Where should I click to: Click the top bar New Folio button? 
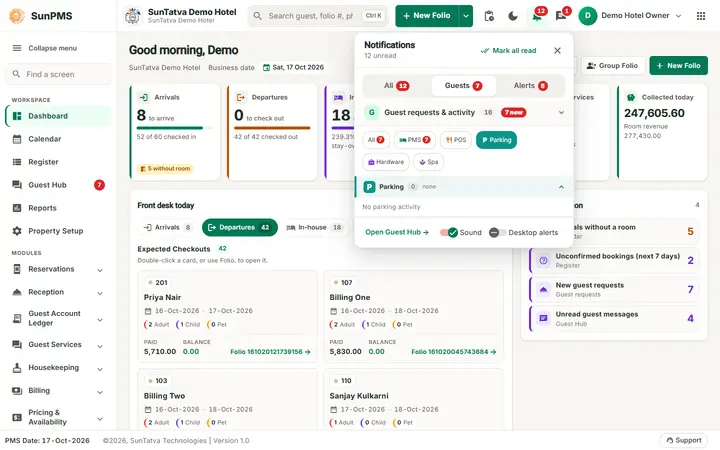(427, 16)
